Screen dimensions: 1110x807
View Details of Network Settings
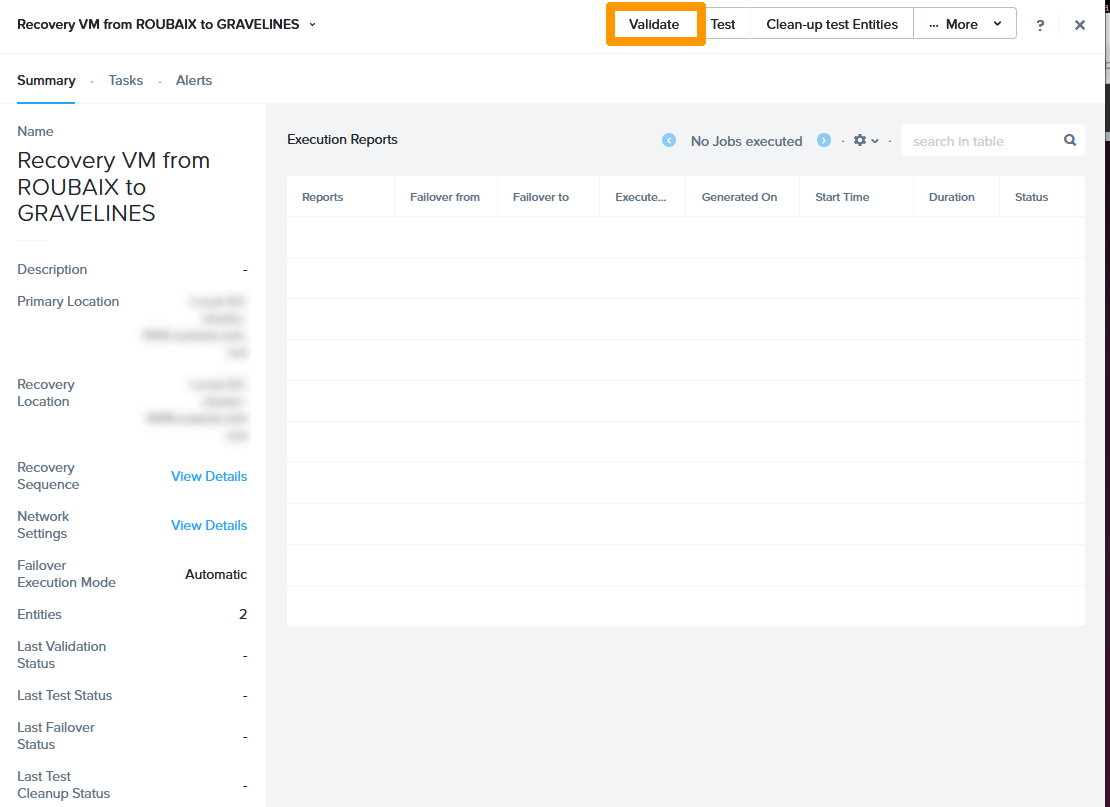(209, 525)
